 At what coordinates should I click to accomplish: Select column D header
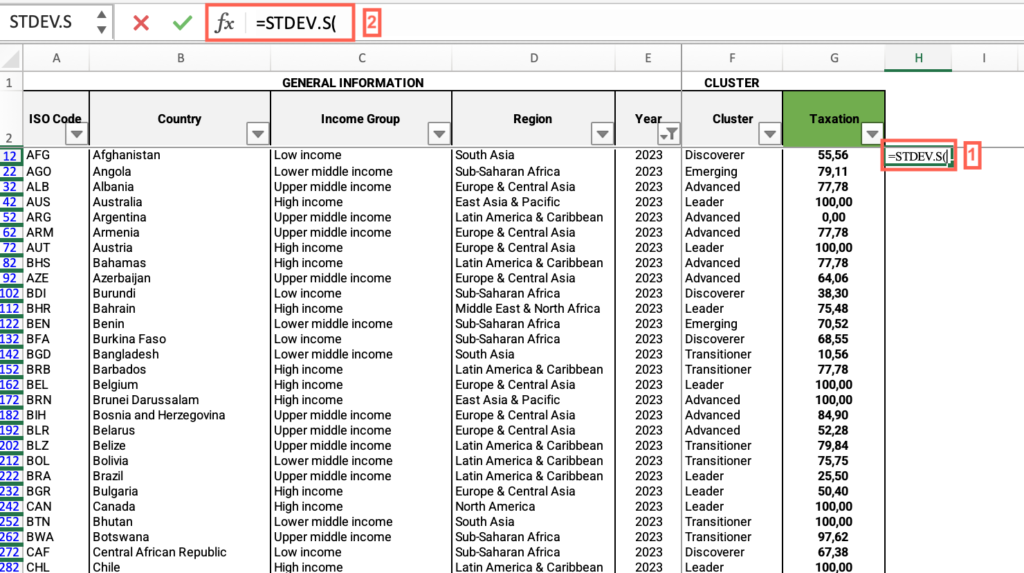click(534, 58)
